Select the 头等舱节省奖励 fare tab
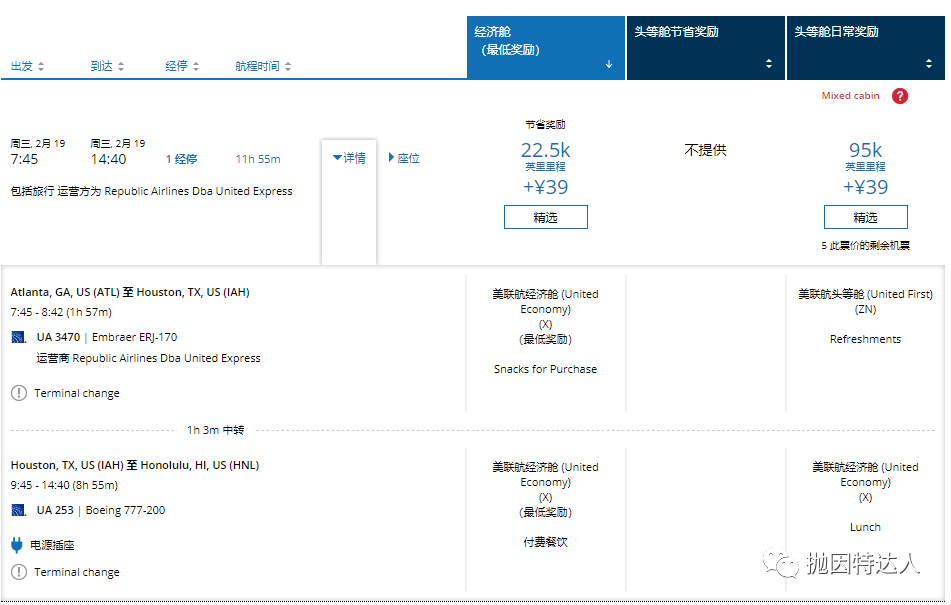Viewport: 951px width, 605px height. [705, 48]
